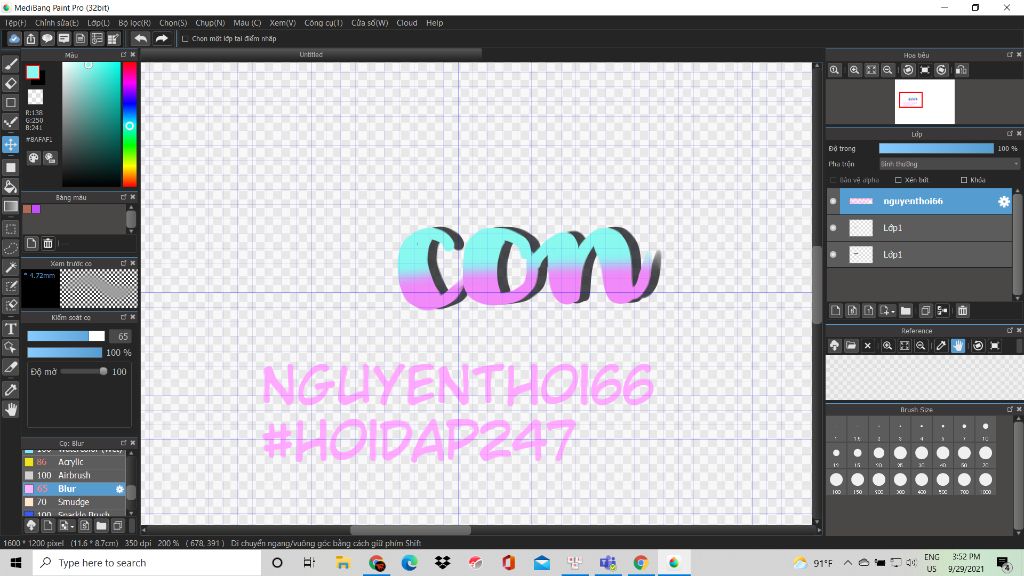Toggle Bảo vệ alpha checkbox
Image resolution: width=1024 pixels, height=576 pixels.
[x=833, y=180]
